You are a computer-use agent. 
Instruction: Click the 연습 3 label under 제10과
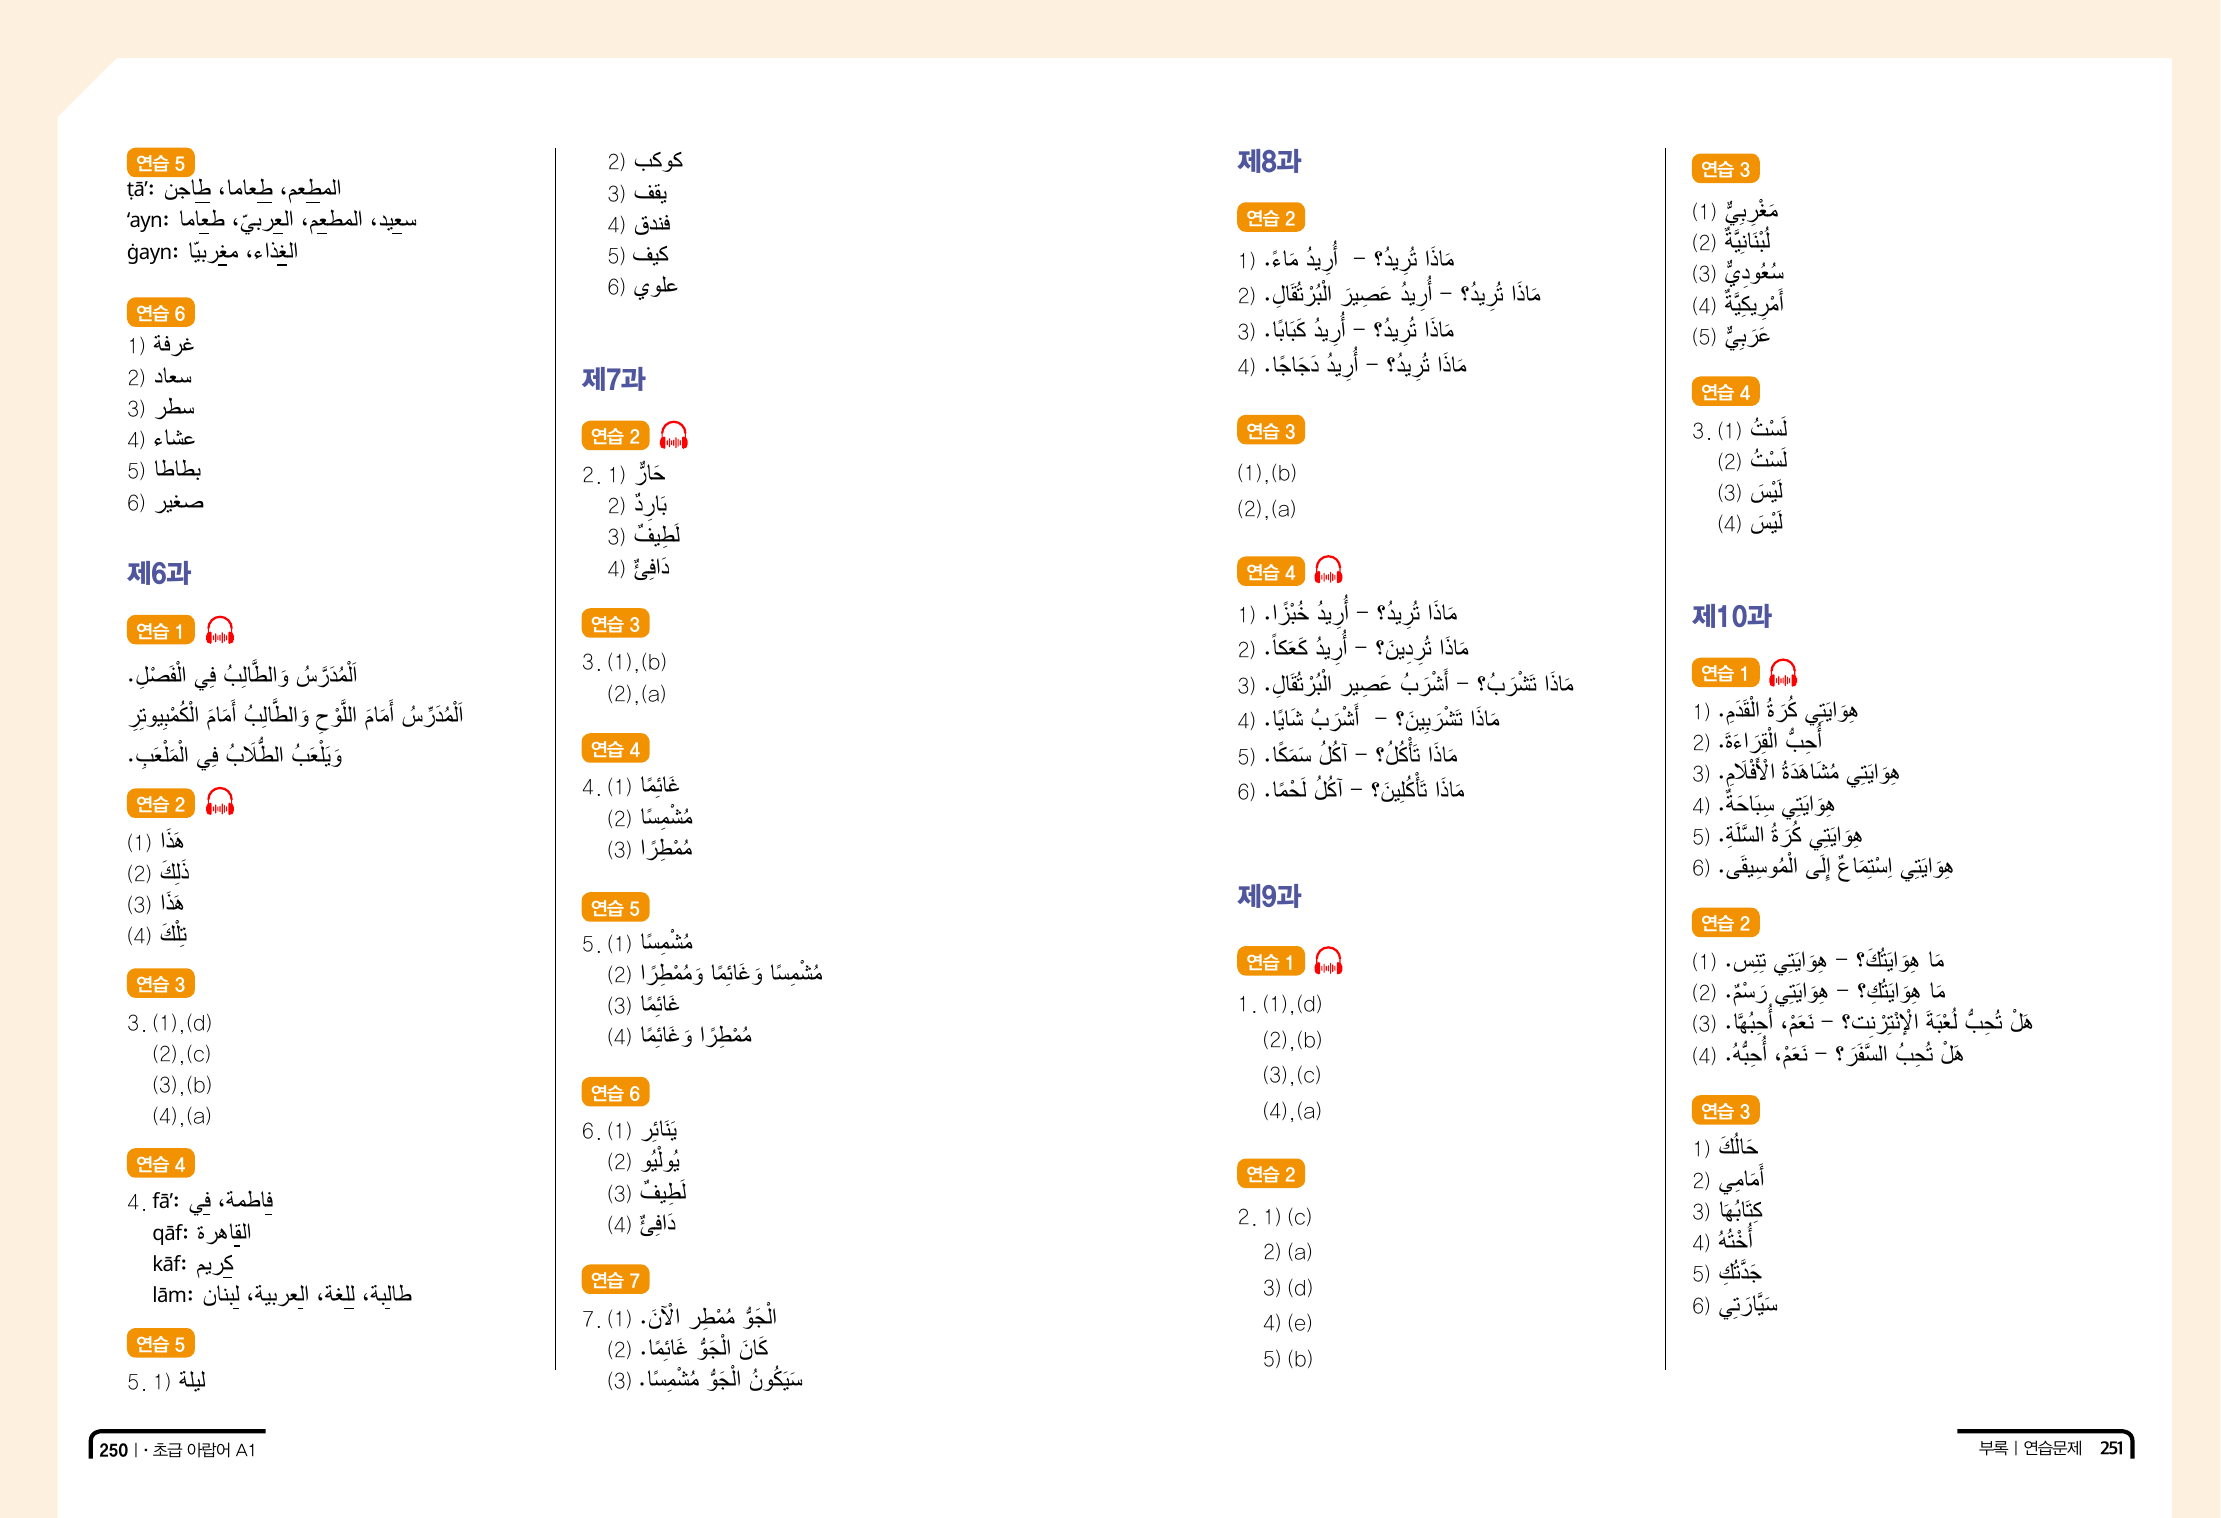point(1725,1111)
